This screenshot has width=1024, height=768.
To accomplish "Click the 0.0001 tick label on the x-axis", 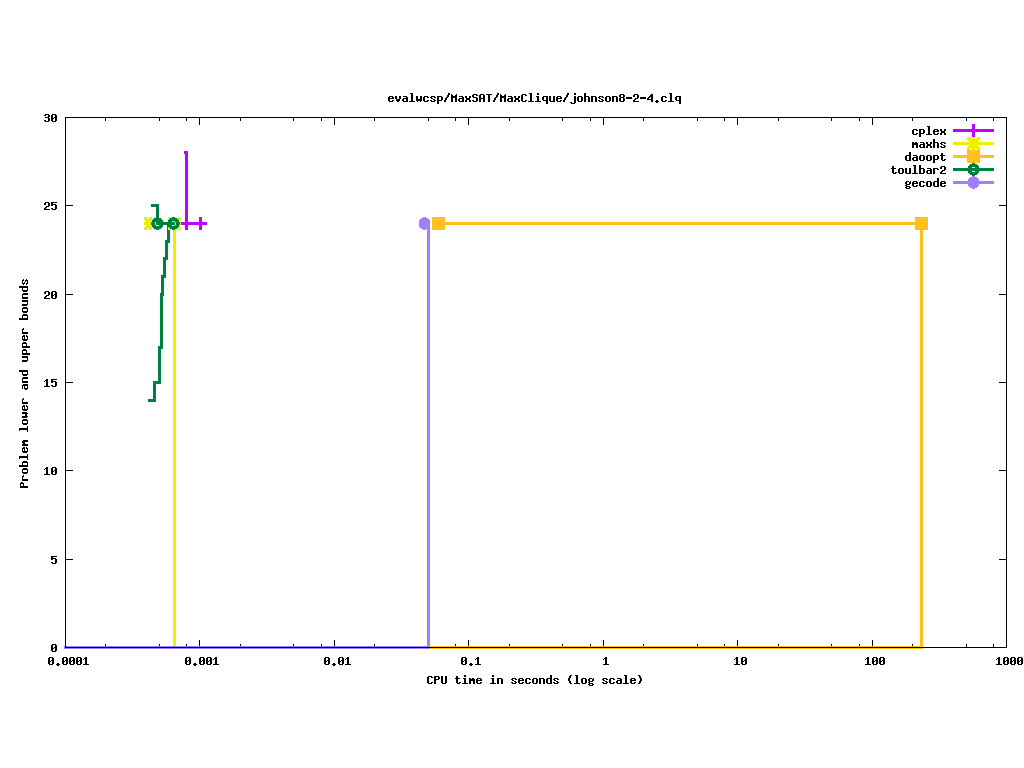I will (x=66, y=661).
